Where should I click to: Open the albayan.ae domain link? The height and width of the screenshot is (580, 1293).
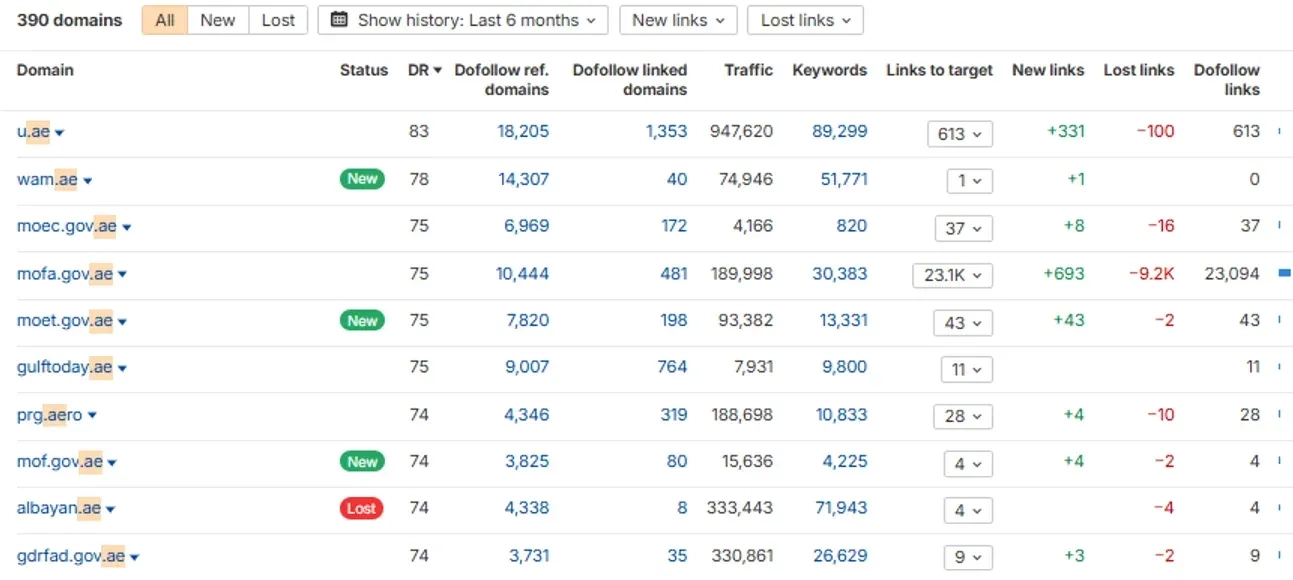point(59,508)
